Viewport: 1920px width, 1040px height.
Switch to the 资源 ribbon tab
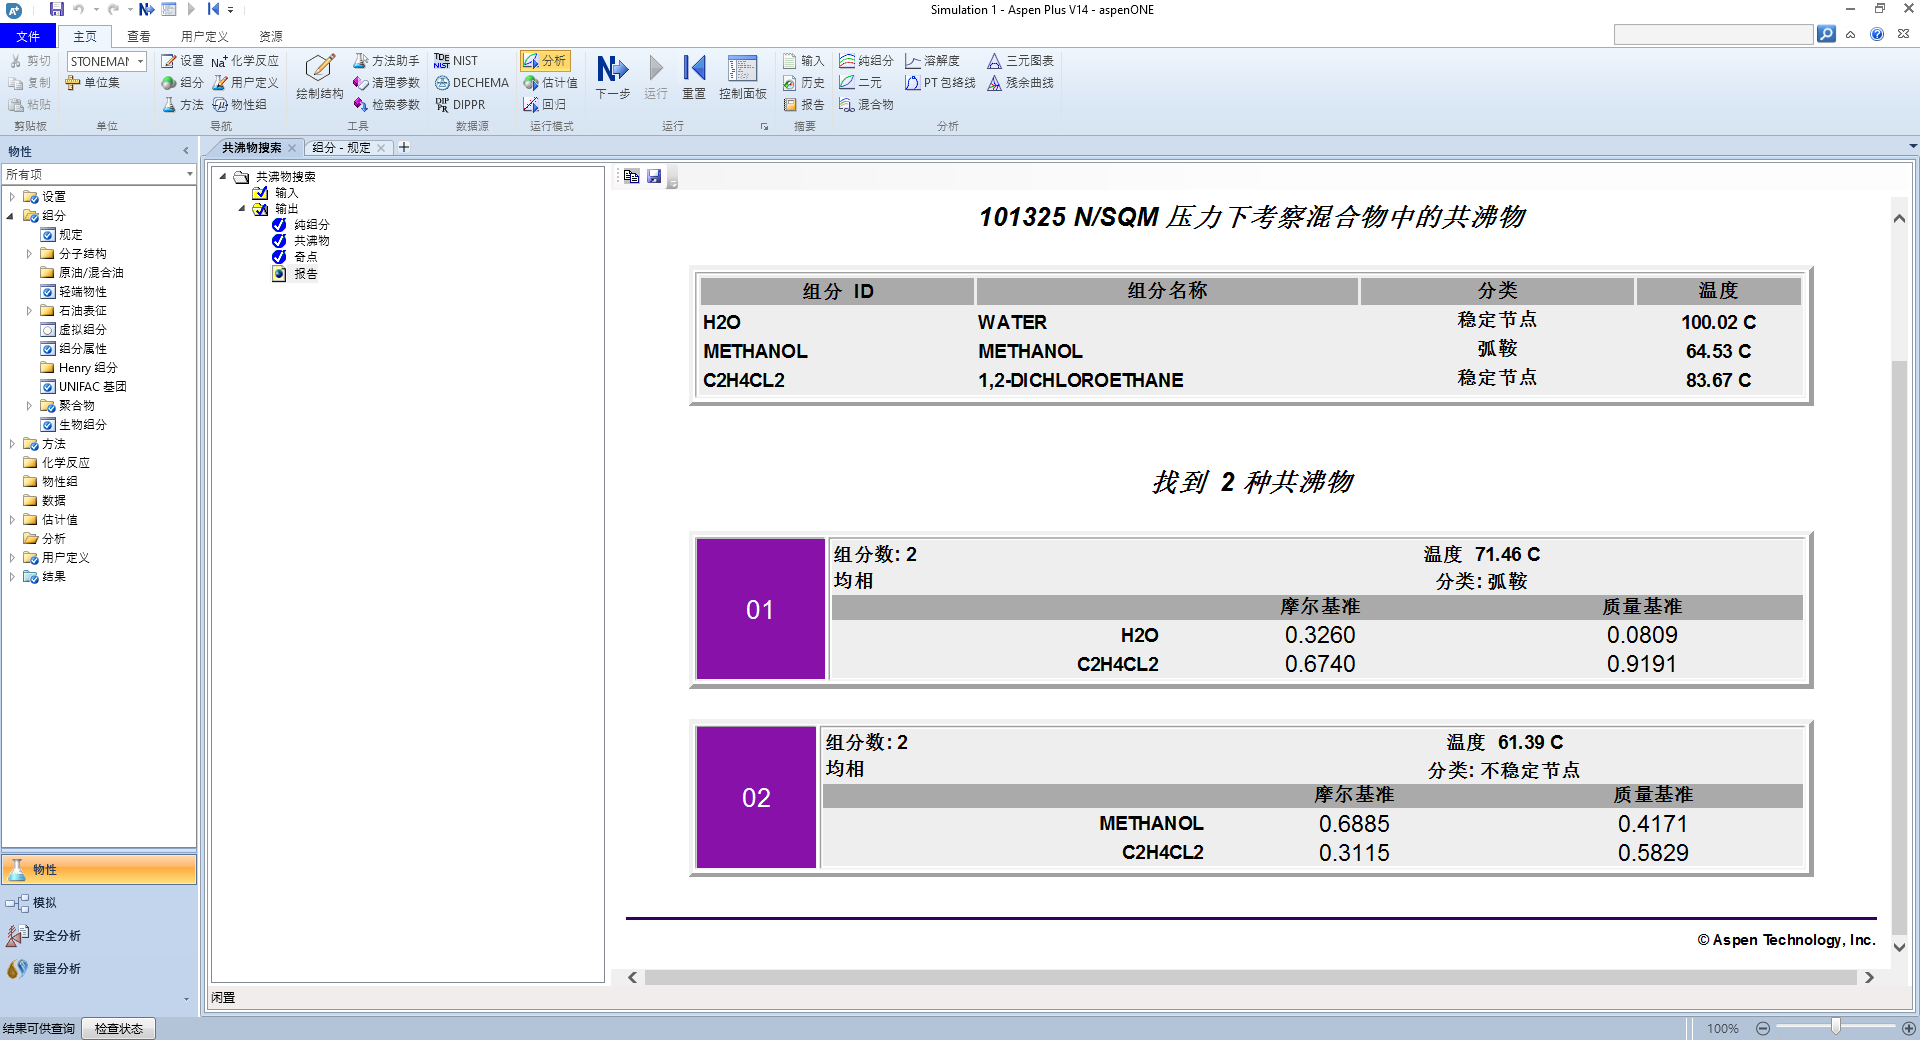click(271, 36)
